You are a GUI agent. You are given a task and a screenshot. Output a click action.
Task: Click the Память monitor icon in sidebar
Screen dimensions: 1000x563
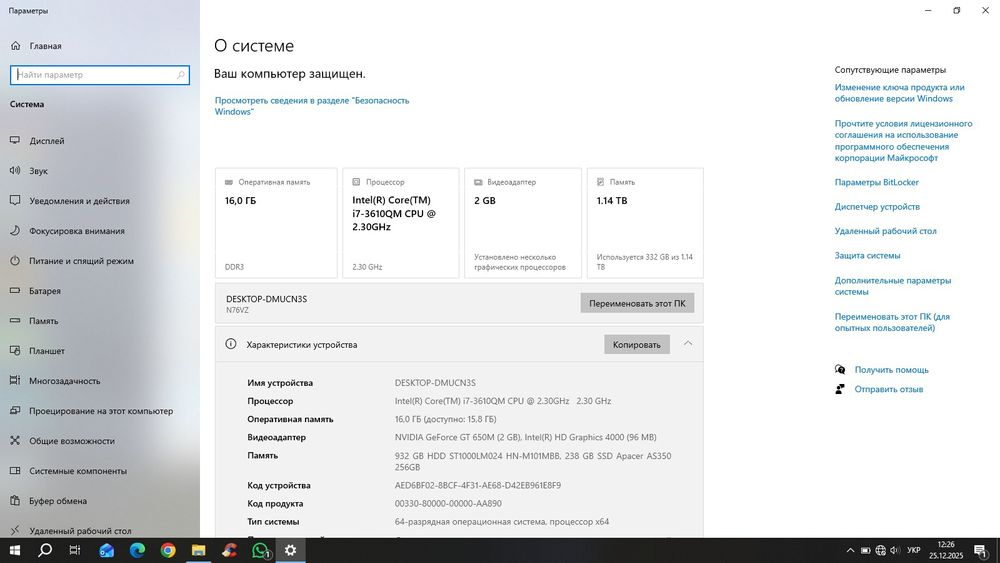pos(15,321)
